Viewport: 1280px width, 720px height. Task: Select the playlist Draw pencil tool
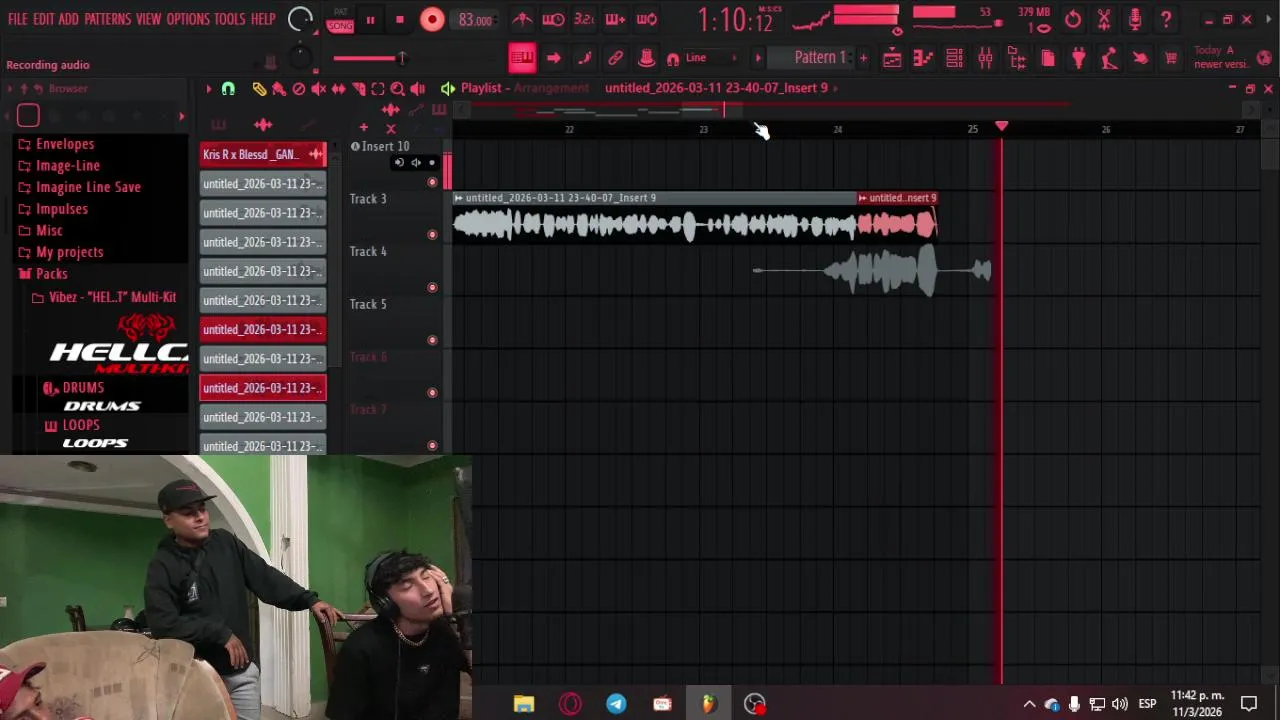pyautogui.click(x=259, y=89)
